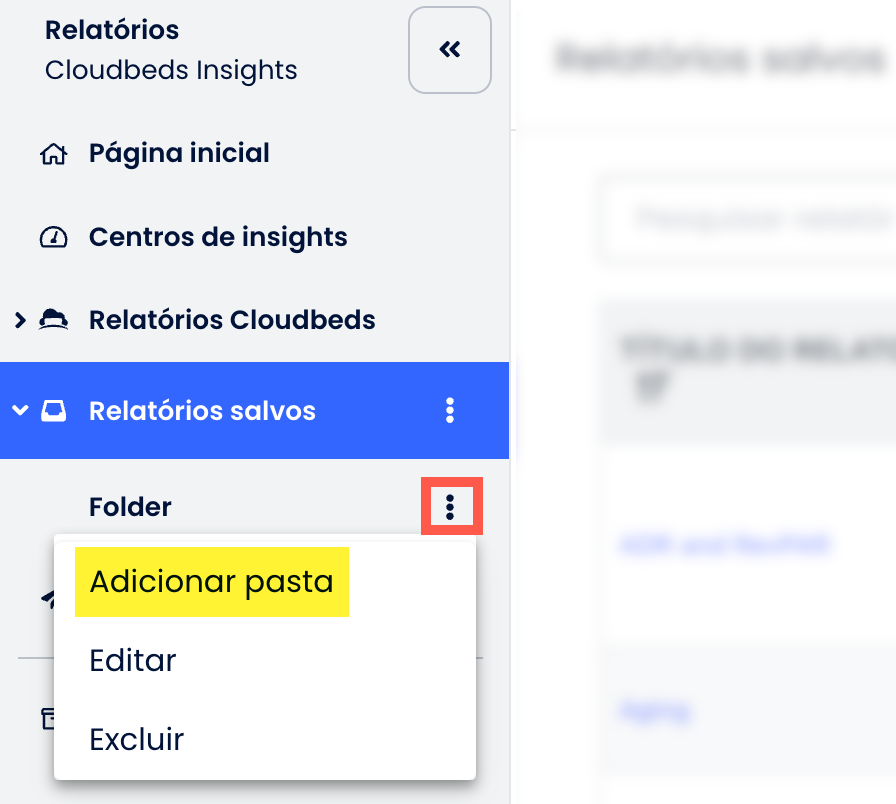
Task: Go to Página inicial
Action: (179, 154)
